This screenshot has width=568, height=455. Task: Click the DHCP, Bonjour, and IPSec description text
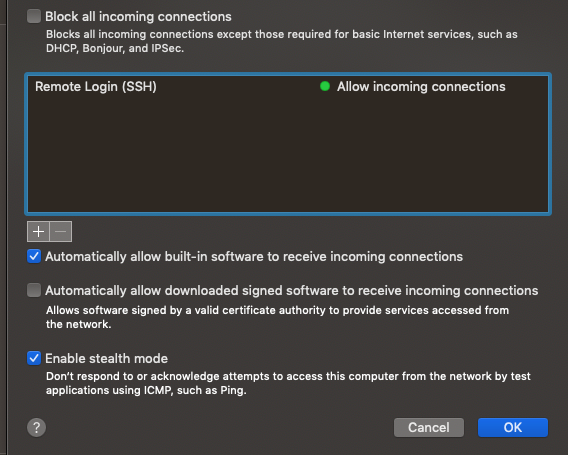coord(282,41)
